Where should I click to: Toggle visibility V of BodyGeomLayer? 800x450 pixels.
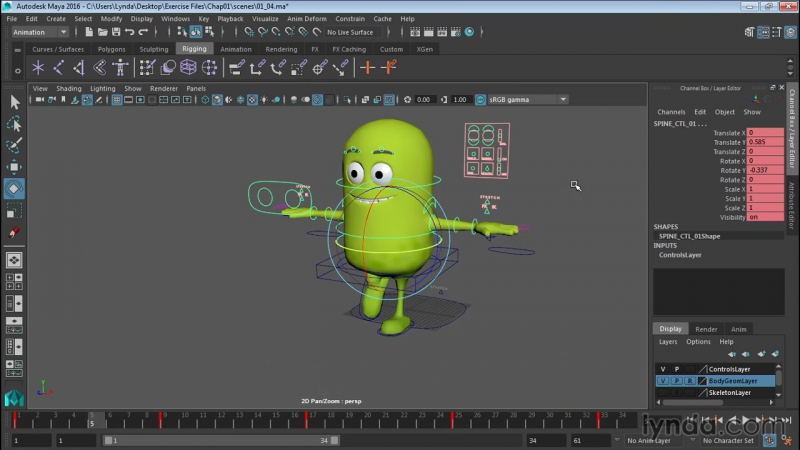pyautogui.click(x=663, y=381)
